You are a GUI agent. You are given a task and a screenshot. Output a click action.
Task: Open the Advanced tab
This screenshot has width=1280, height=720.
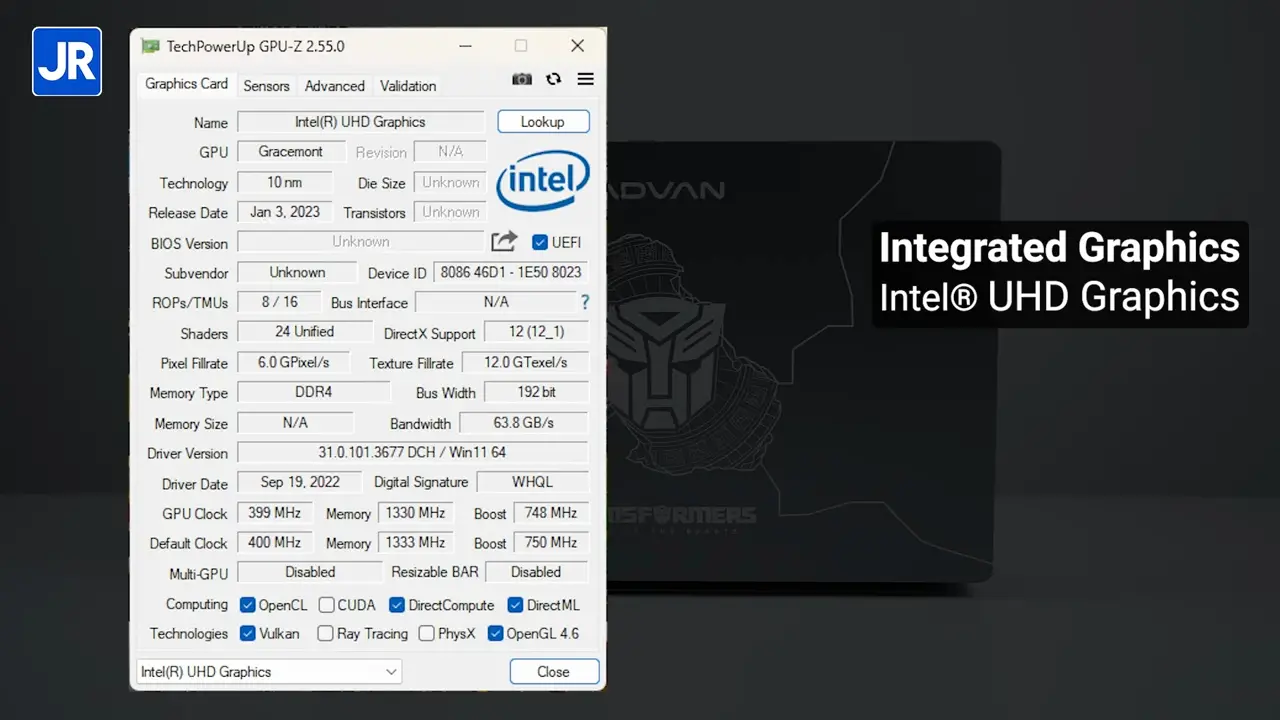335,86
